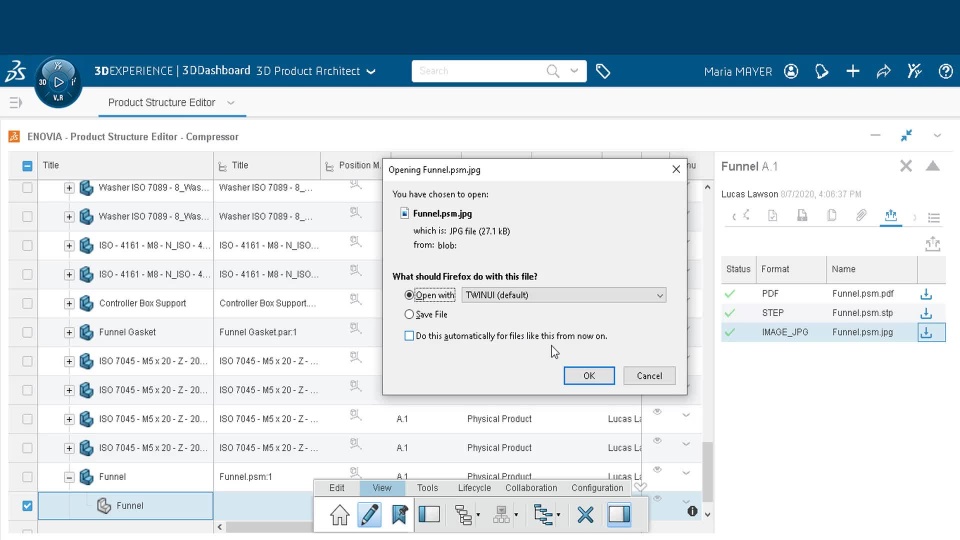
Task: Check the Controller Box Support row checkbox
Action: click(x=27, y=304)
